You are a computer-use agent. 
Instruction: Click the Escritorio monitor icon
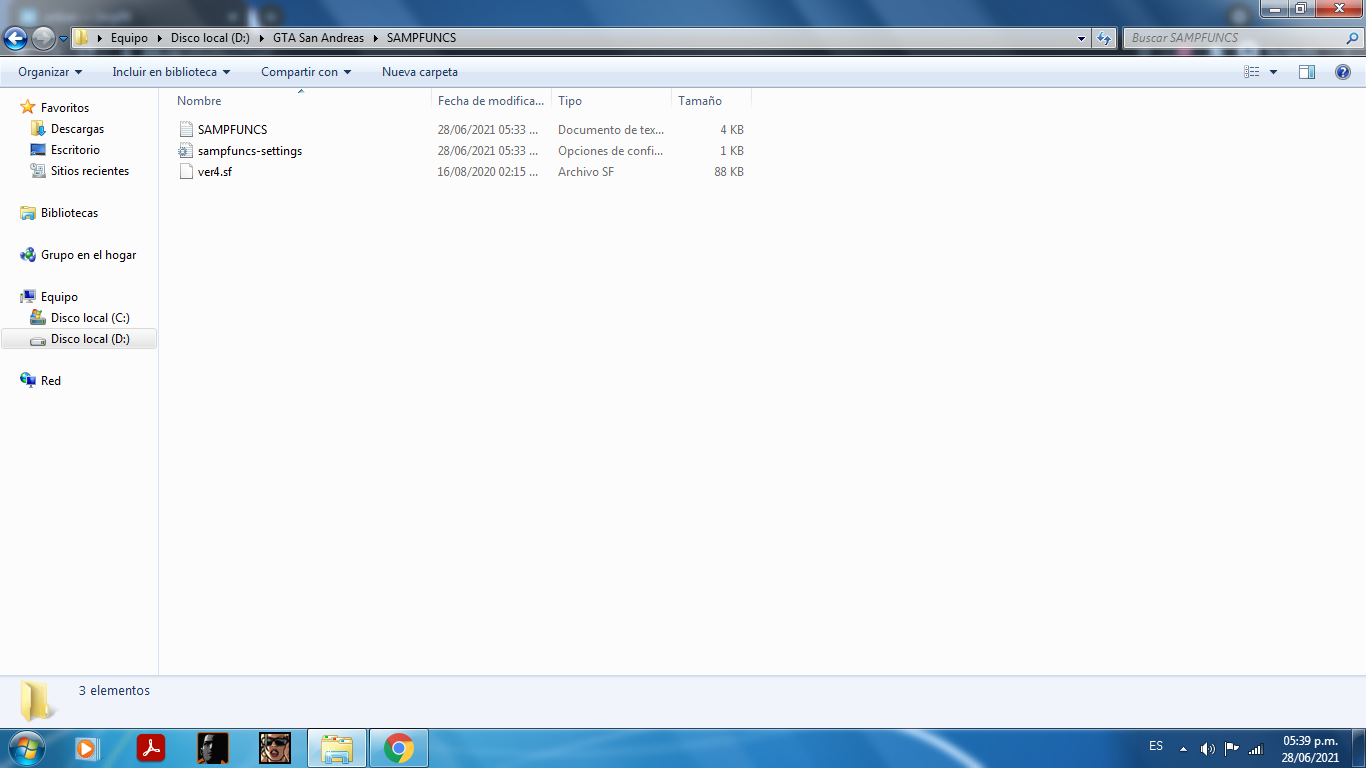(x=38, y=150)
